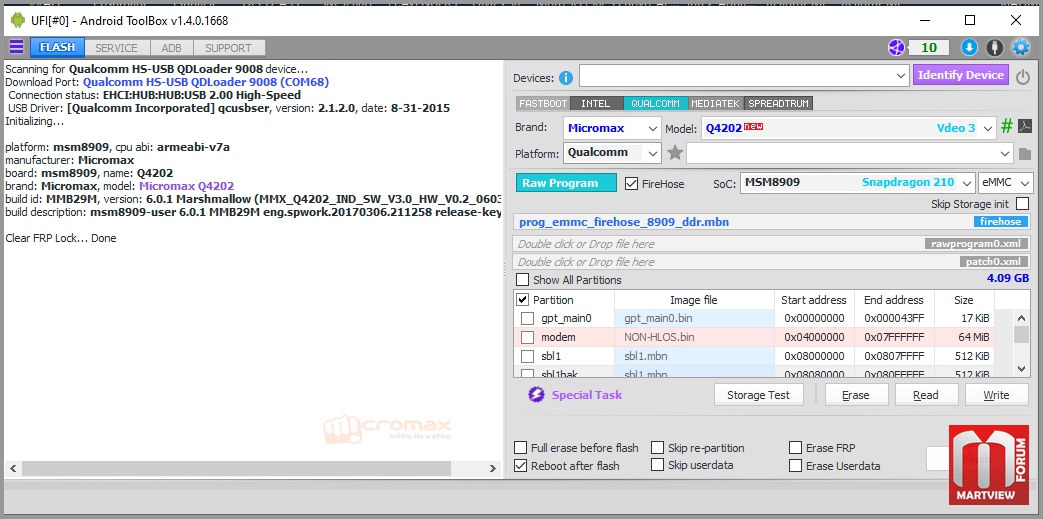Viewport: 1043px width, 519px height.
Task: Open the Brand dropdown showing Micromax
Action: pos(612,128)
